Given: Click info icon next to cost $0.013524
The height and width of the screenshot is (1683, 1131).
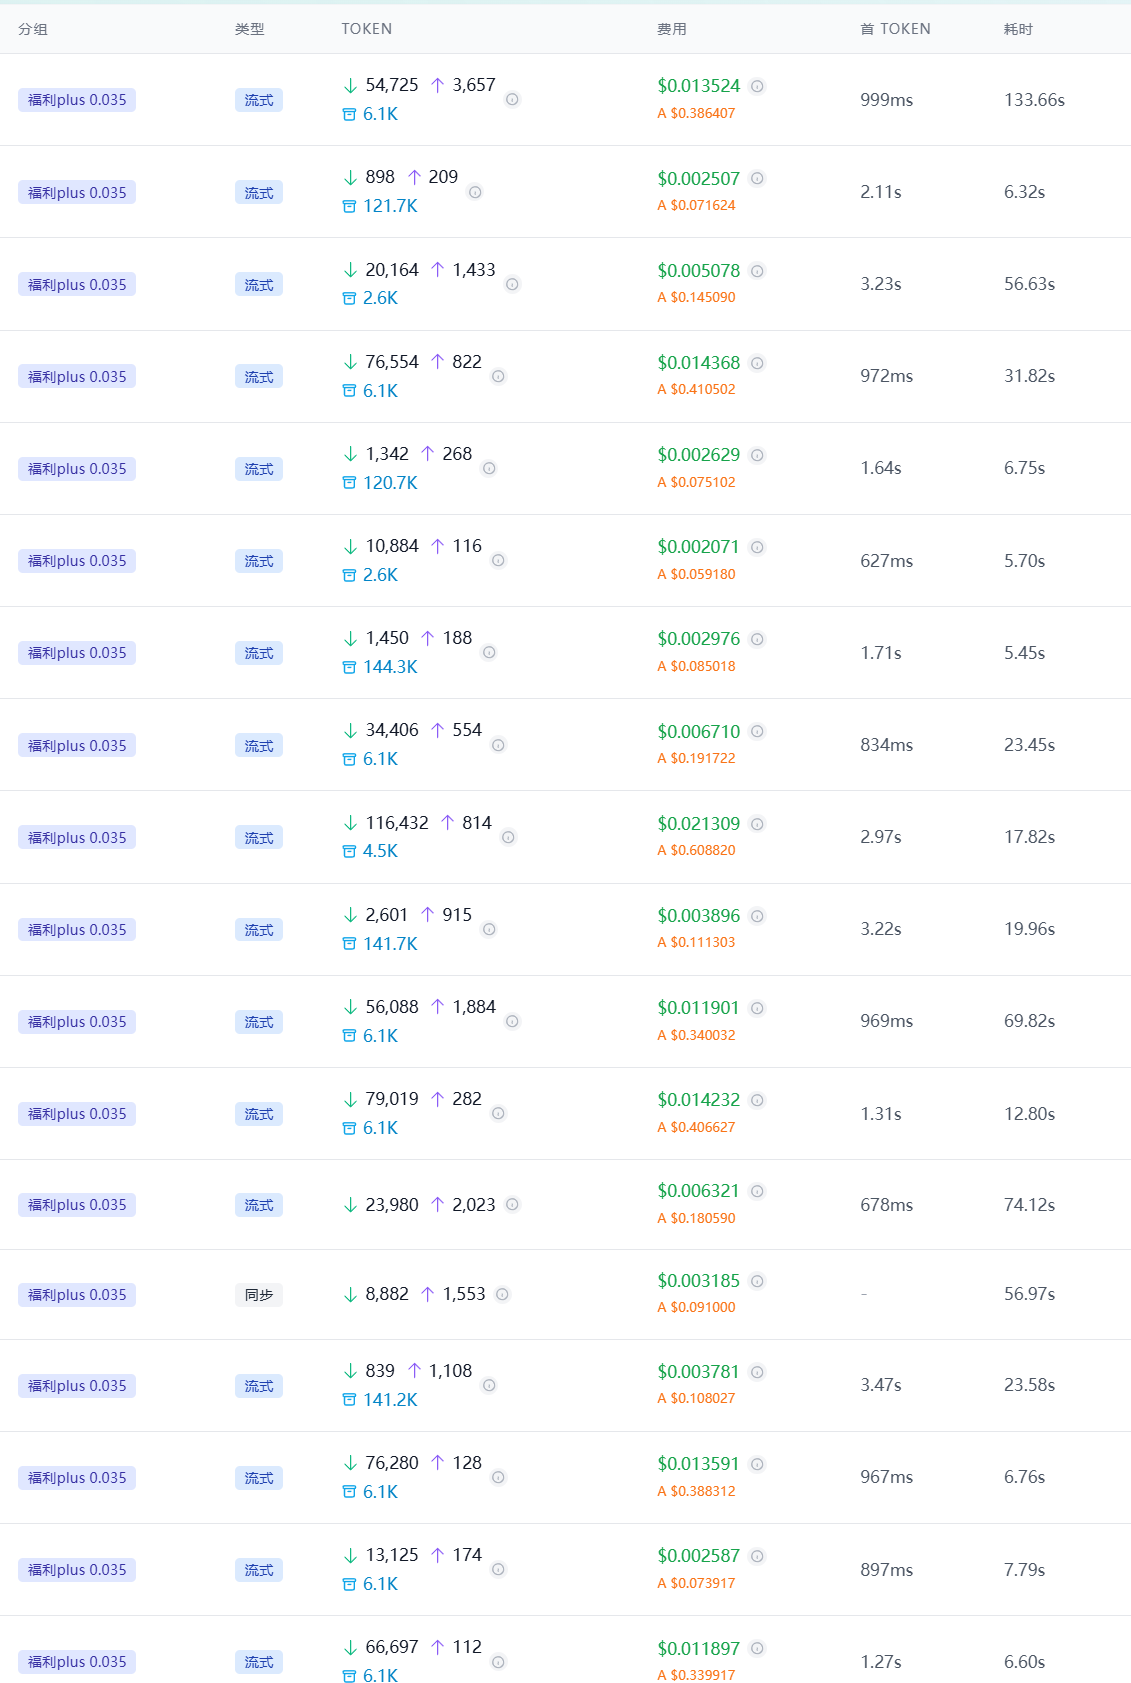Looking at the screenshot, I should coord(757,86).
